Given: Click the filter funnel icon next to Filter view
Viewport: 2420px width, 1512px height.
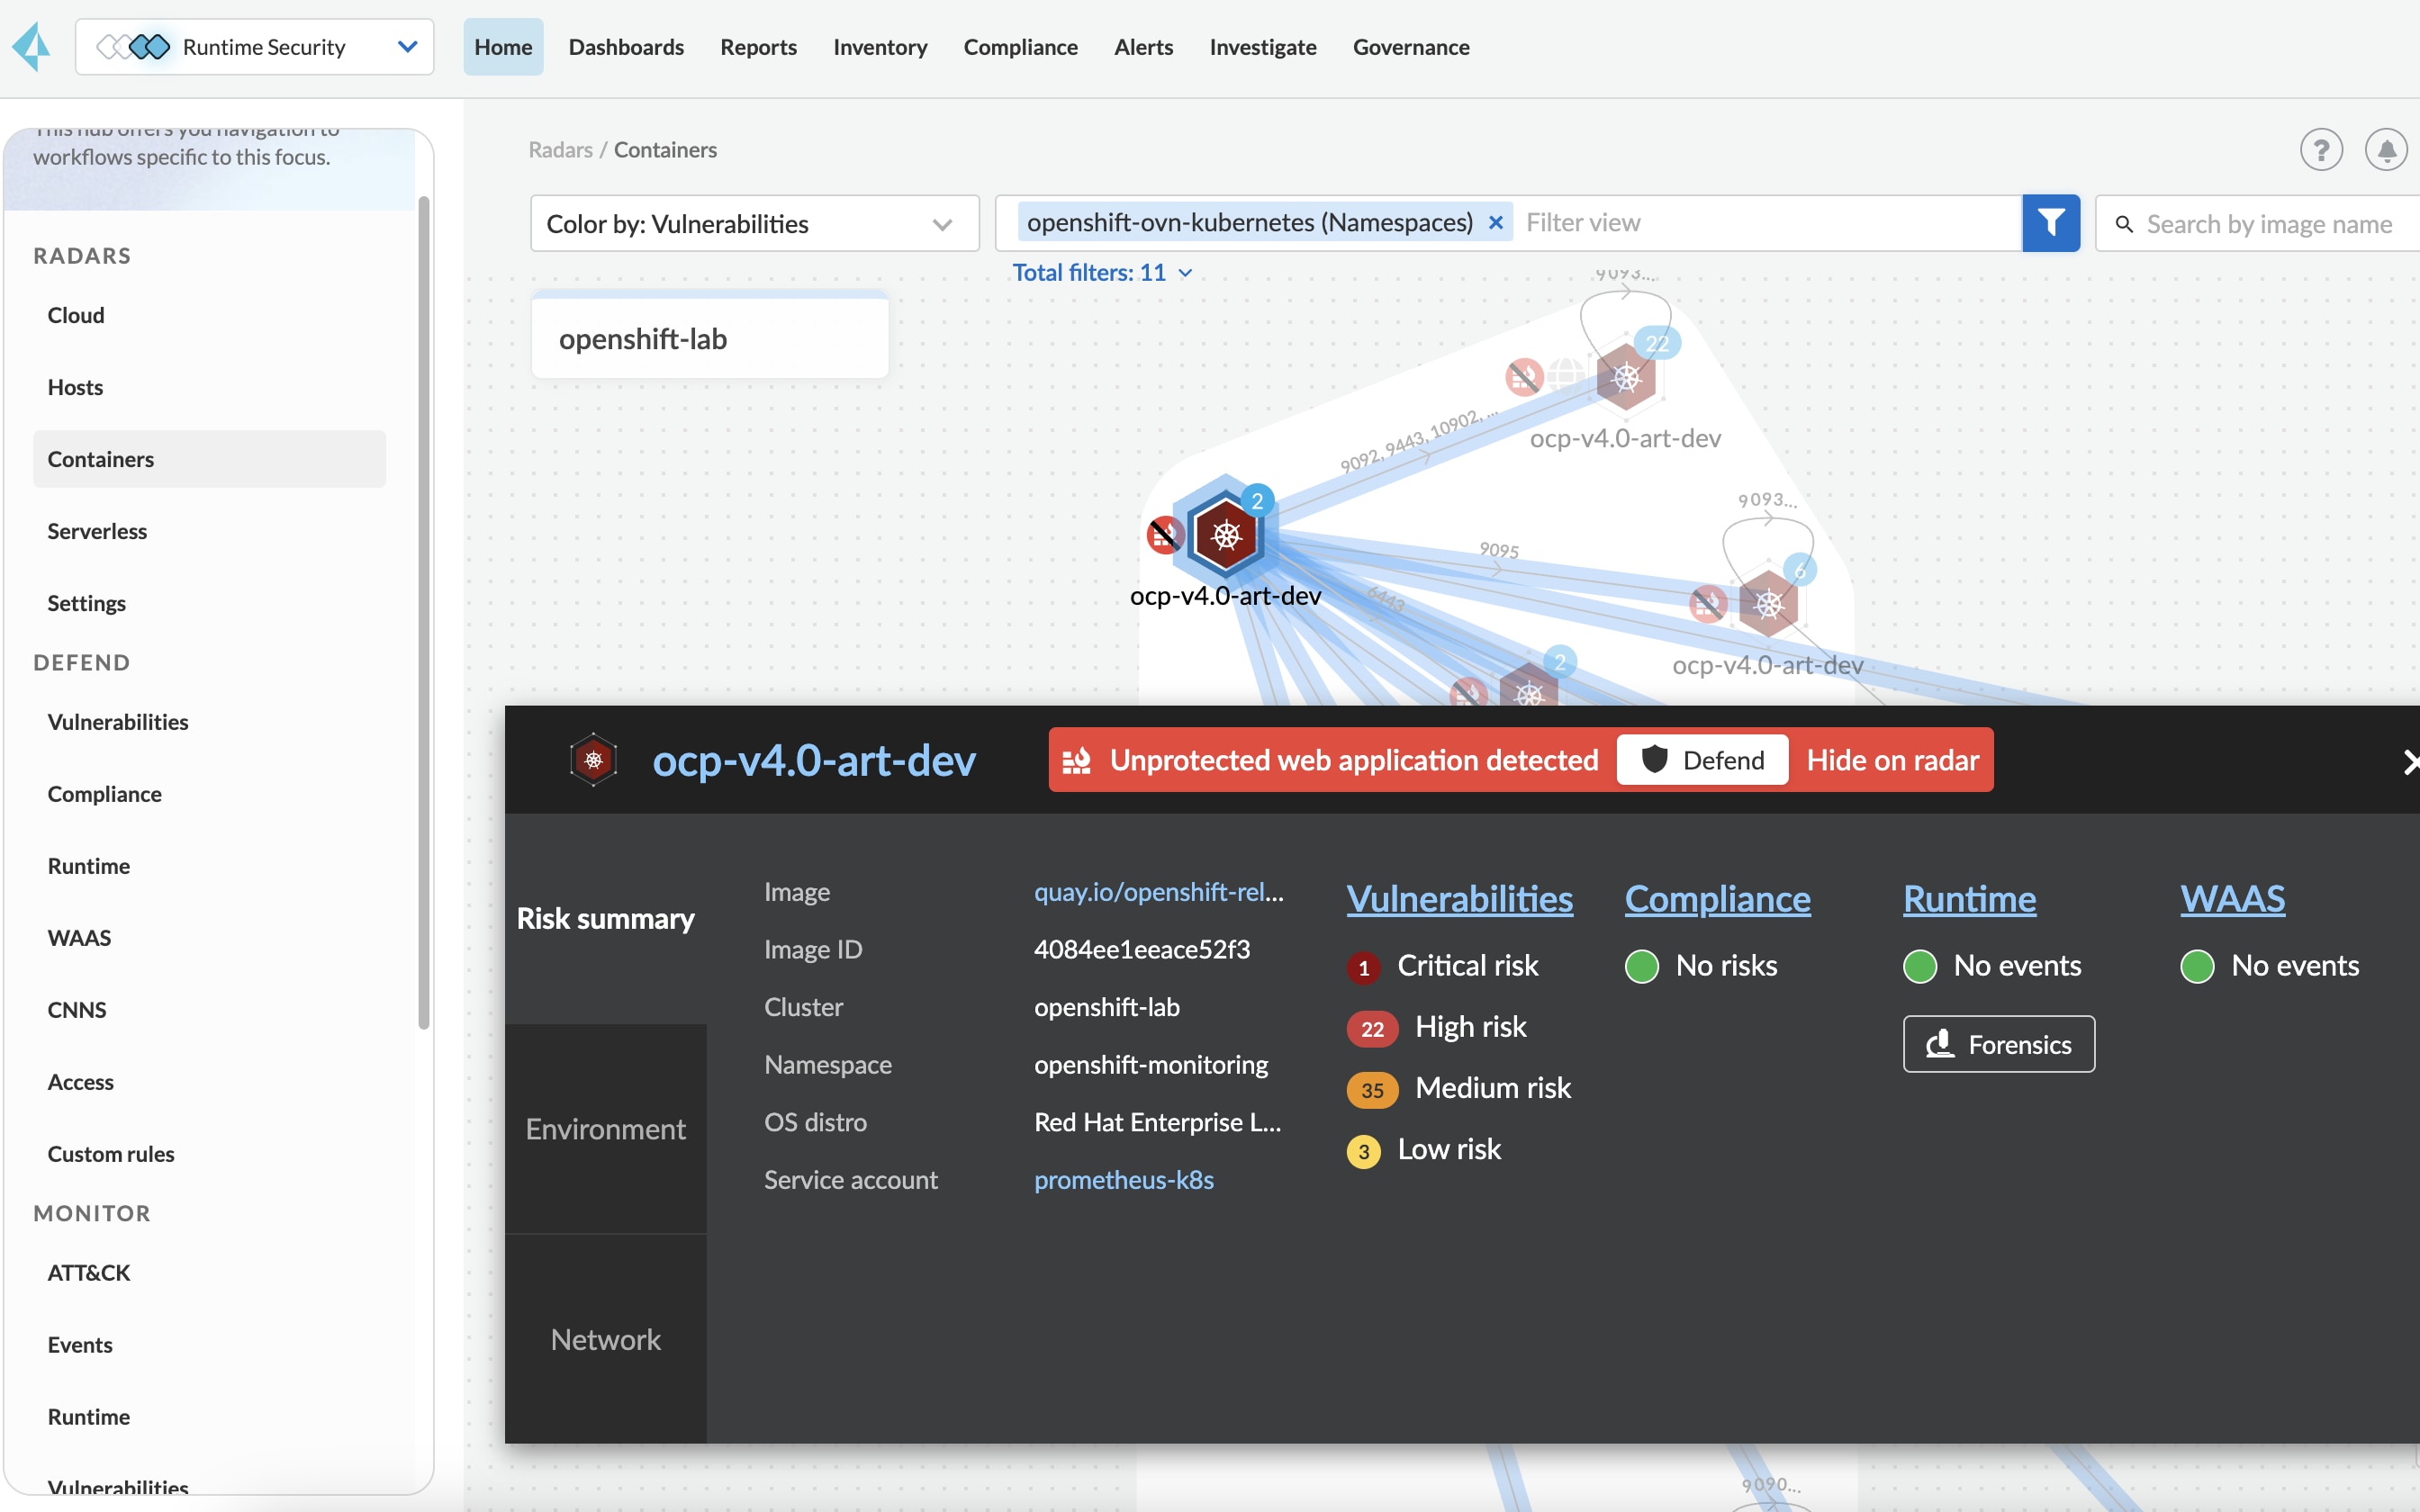Looking at the screenshot, I should point(2051,221).
